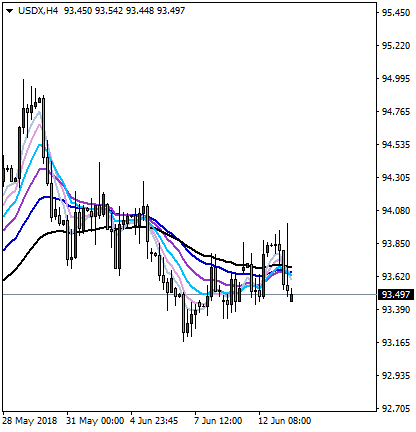Click the 31 May 00:00 time label

click(95, 421)
